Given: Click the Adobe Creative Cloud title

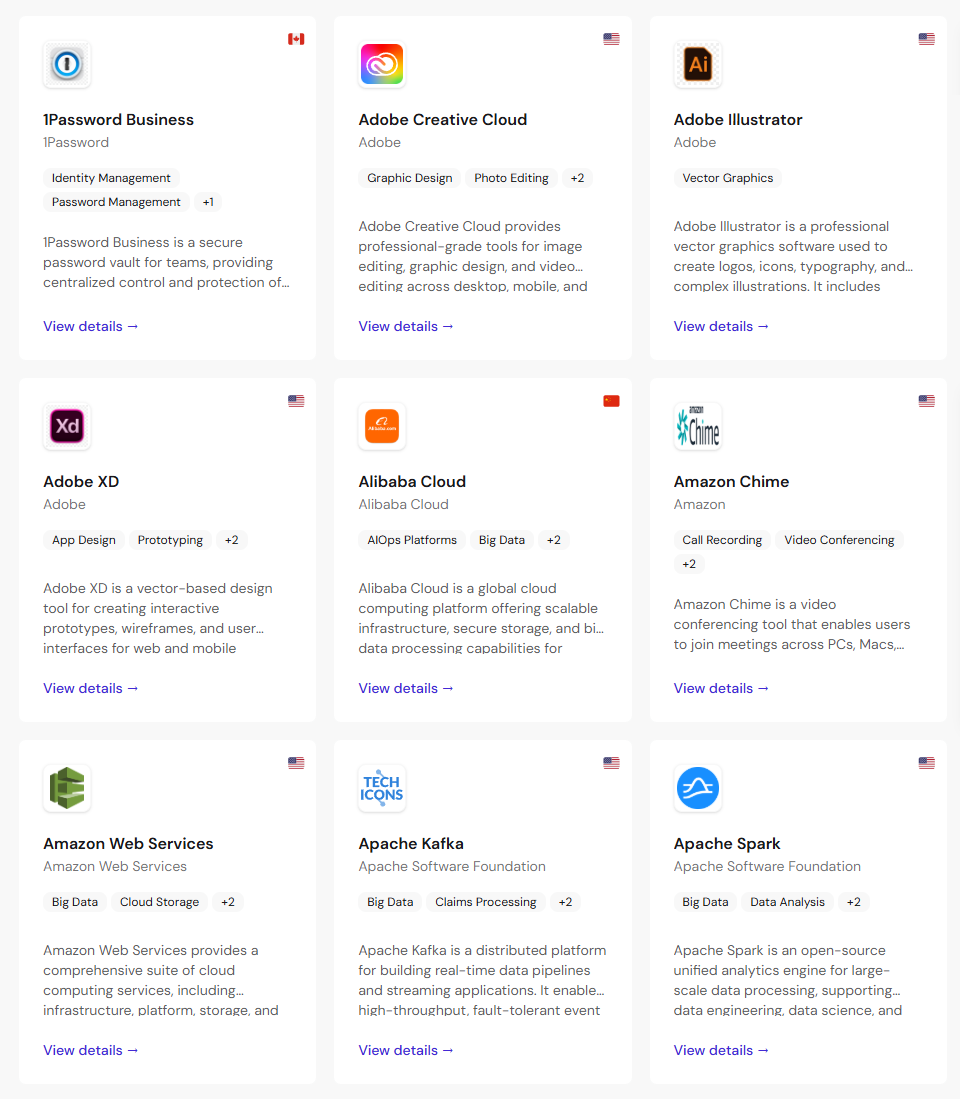Looking at the screenshot, I should click(443, 120).
